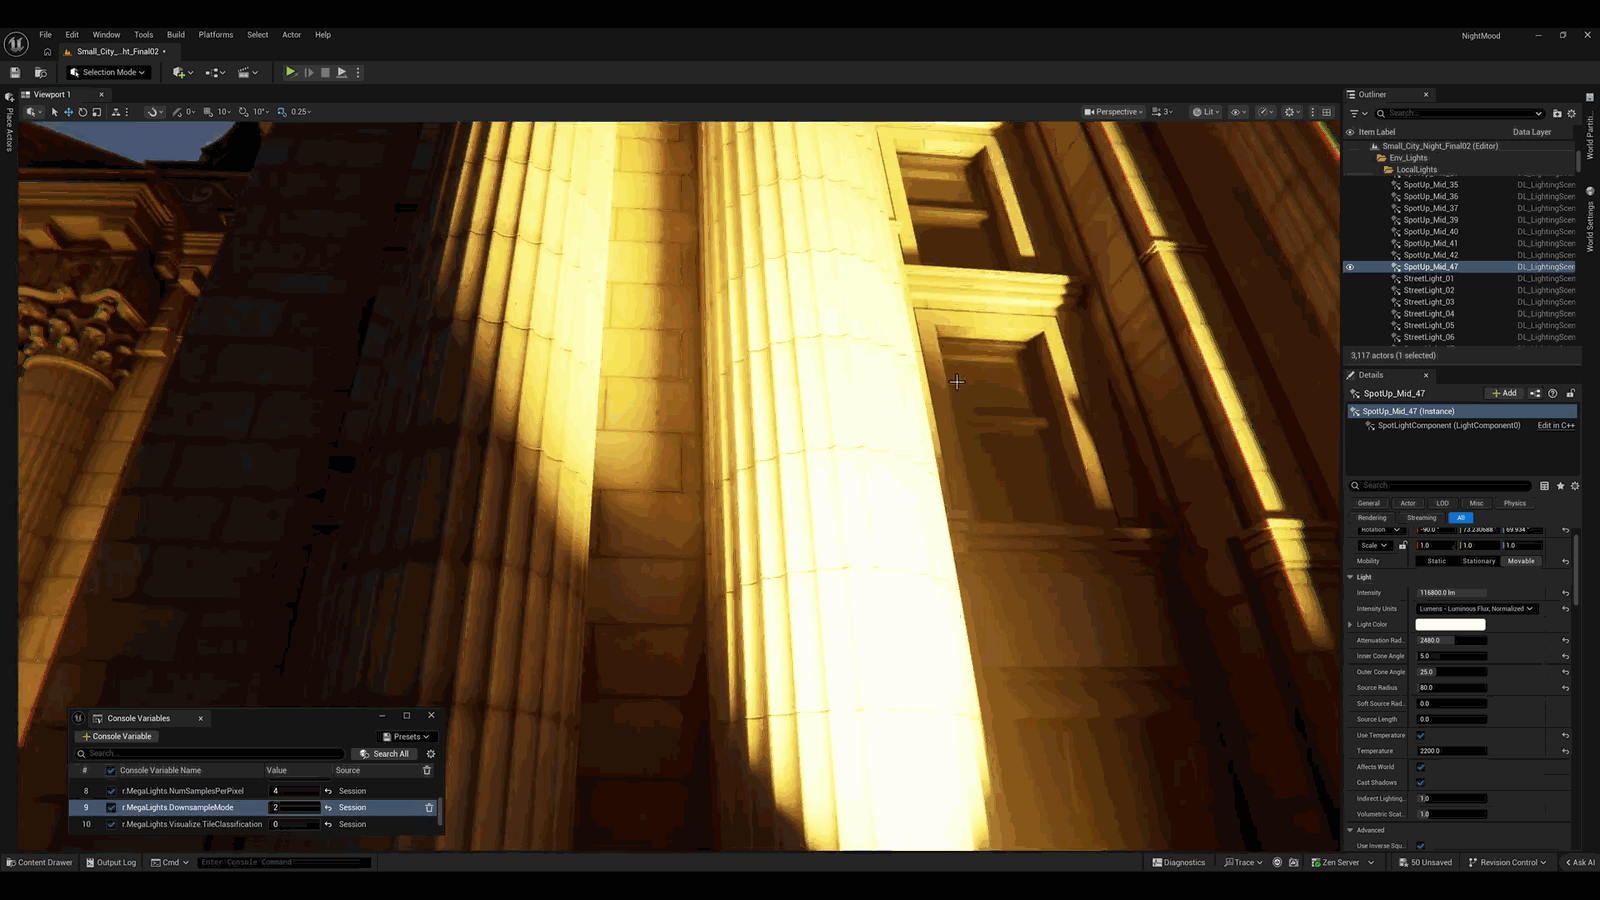The height and width of the screenshot is (900, 1600).
Task: Click the Light Color white swatch
Action: pyautogui.click(x=1450, y=625)
